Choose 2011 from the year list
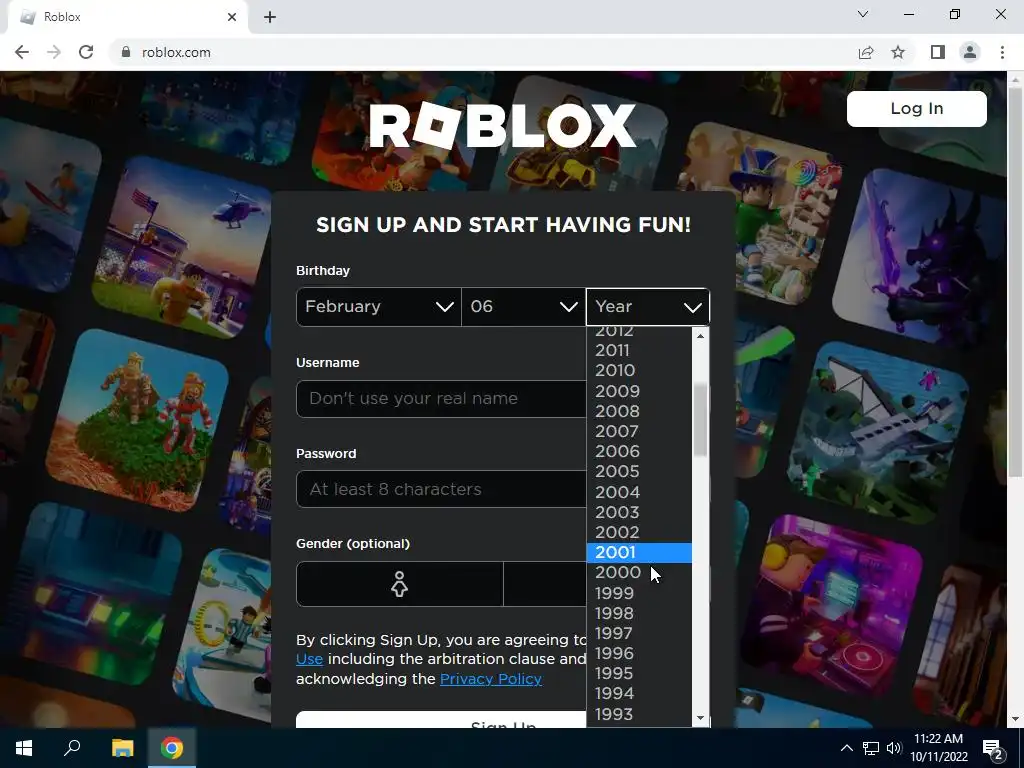 pyautogui.click(x=639, y=351)
